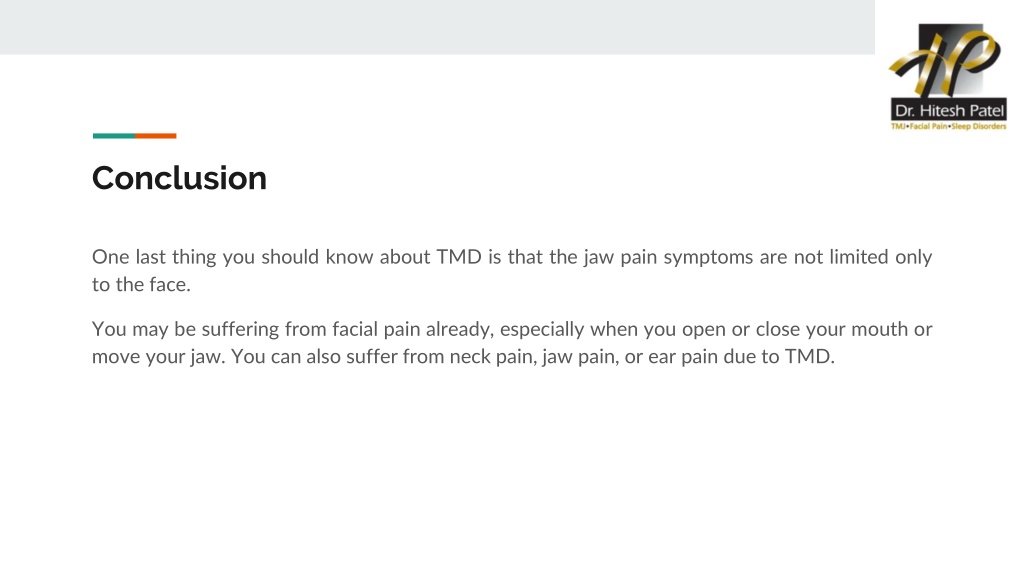Pick the teal segment of the accent bar

114,136
